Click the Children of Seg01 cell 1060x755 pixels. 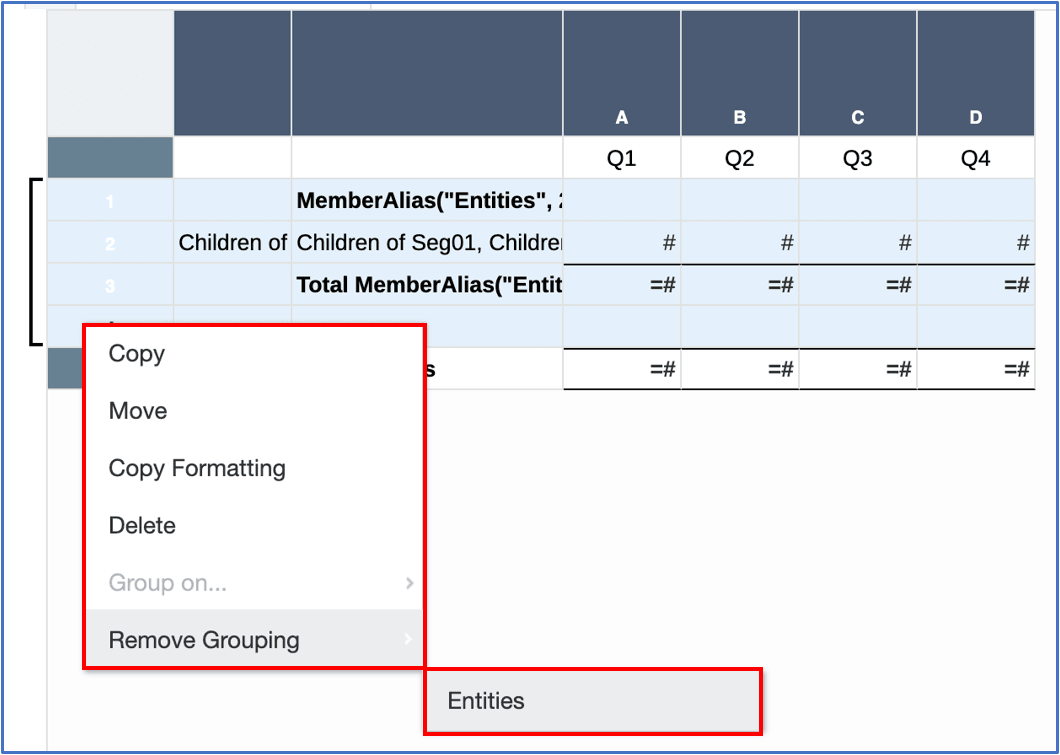427,243
